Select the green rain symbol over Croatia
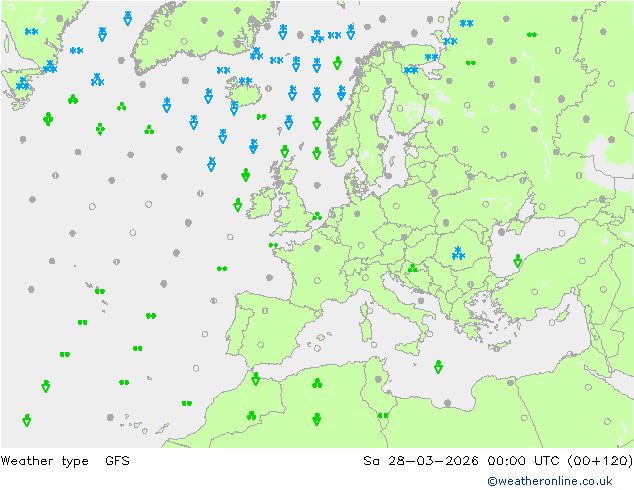The height and width of the screenshot is (490, 634). 412,268
